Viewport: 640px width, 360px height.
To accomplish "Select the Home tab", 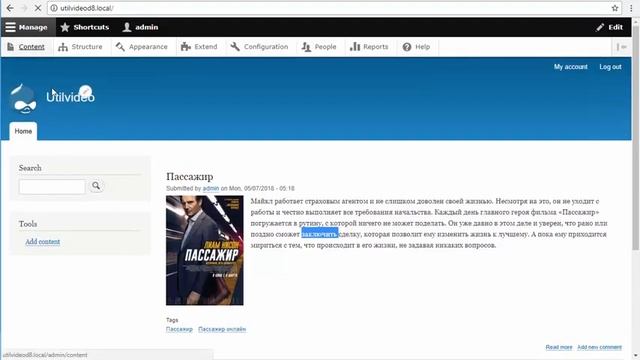I will pos(23,131).
